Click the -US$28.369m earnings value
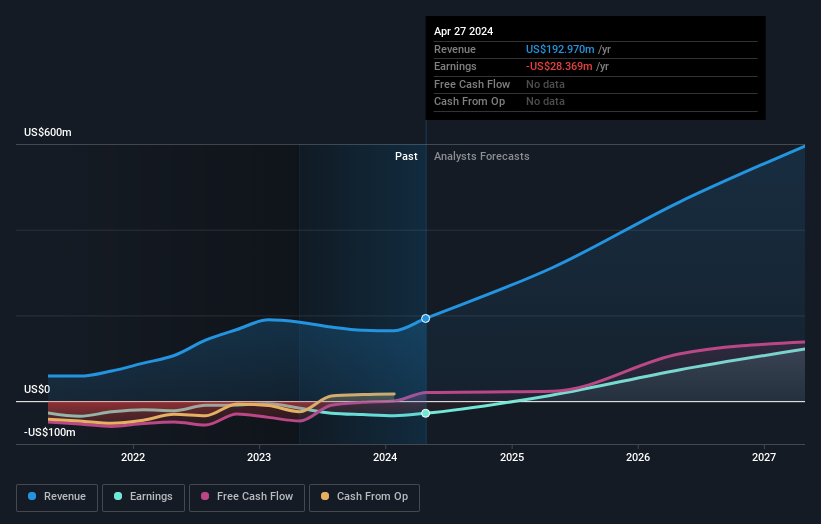The width and height of the screenshot is (821, 524). [x=559, y=66]
